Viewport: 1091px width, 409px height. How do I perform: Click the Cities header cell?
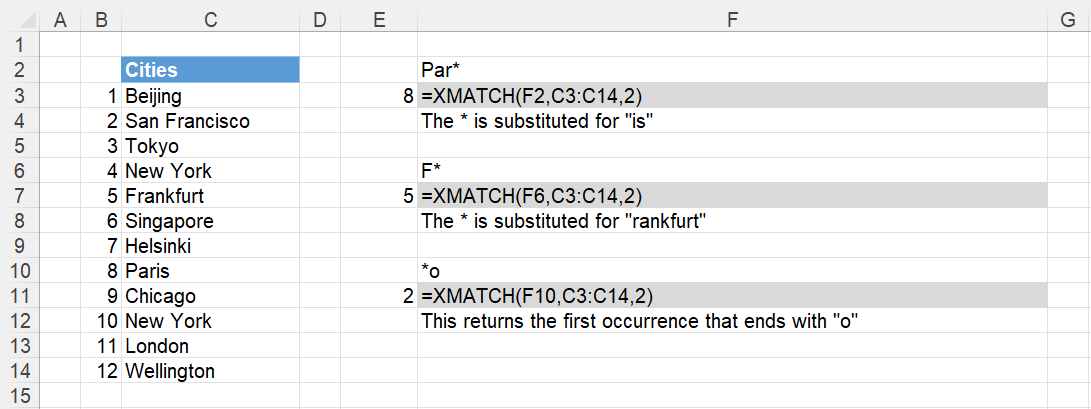click(210, 70)
